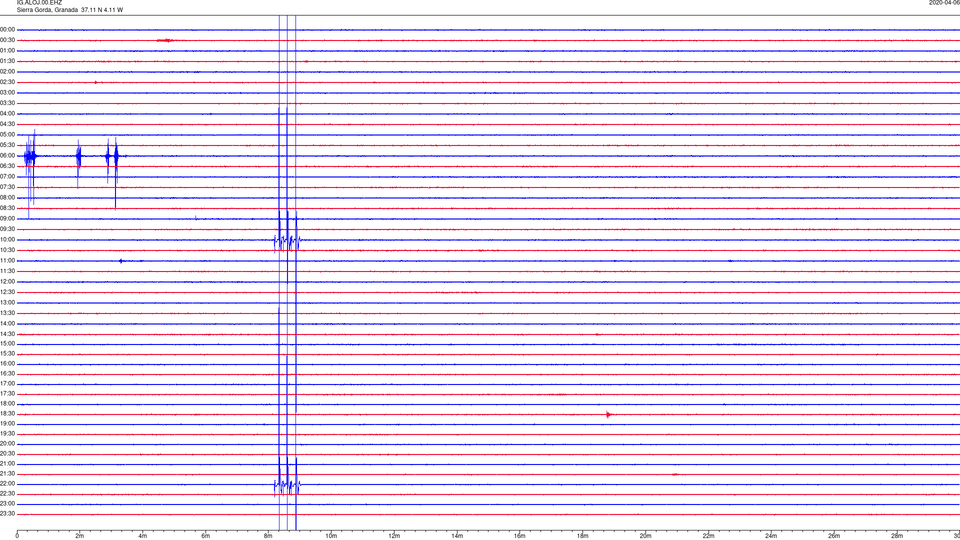Click the 07:30 row label
The width and height of the screenshot is (960, 540).
pos(7,187)
